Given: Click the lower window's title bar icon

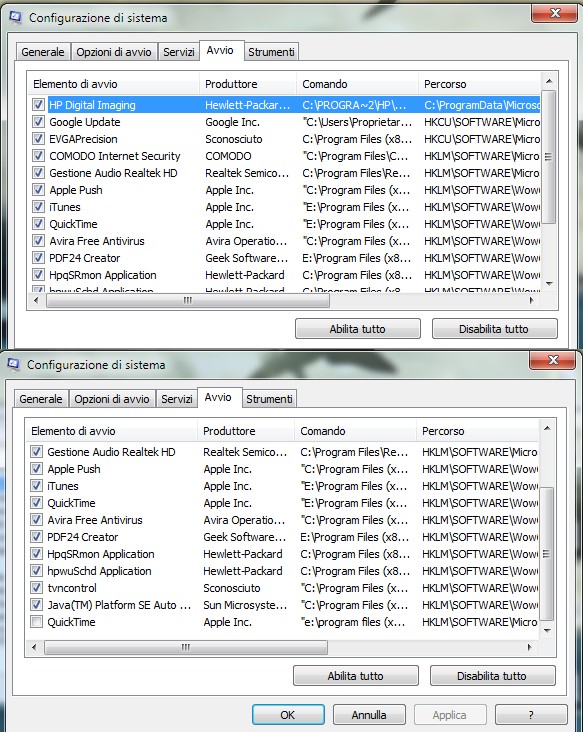Looking at the screenshot, I should point(14,364).
